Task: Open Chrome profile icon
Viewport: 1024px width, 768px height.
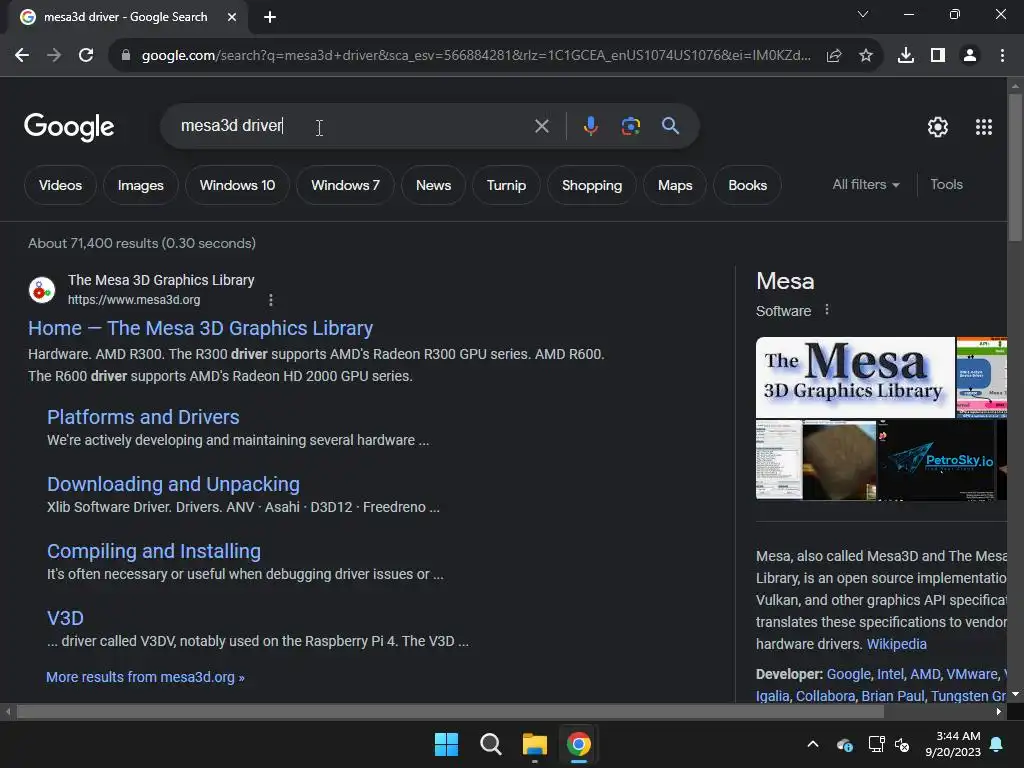Action: (x=970, y=56)
